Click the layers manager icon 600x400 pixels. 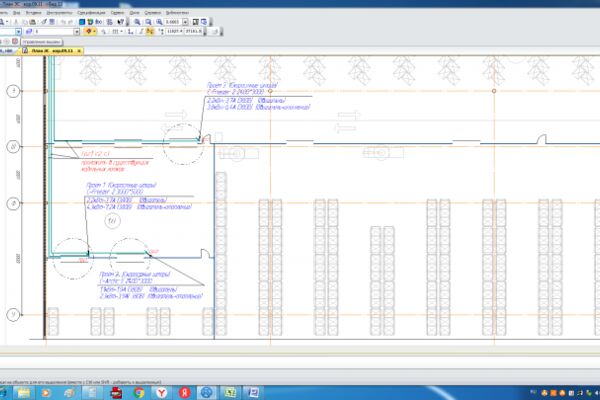pyautogui.click(x=29, y=31)
